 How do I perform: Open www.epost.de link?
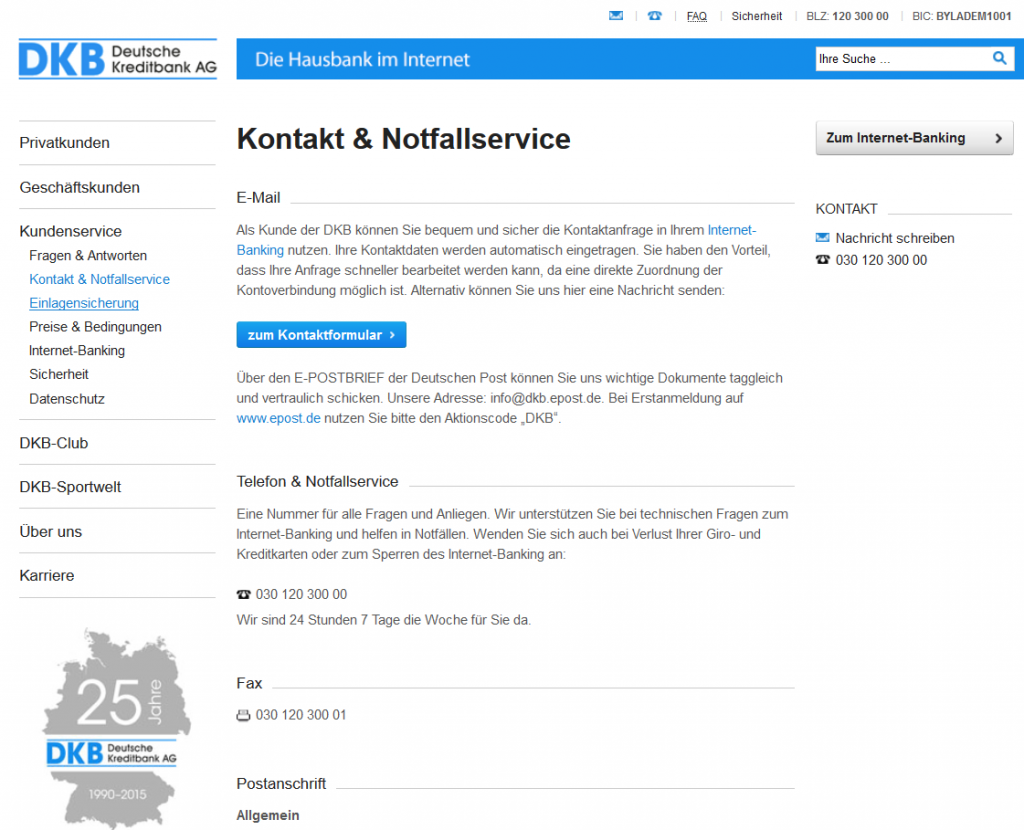(278, 418)
